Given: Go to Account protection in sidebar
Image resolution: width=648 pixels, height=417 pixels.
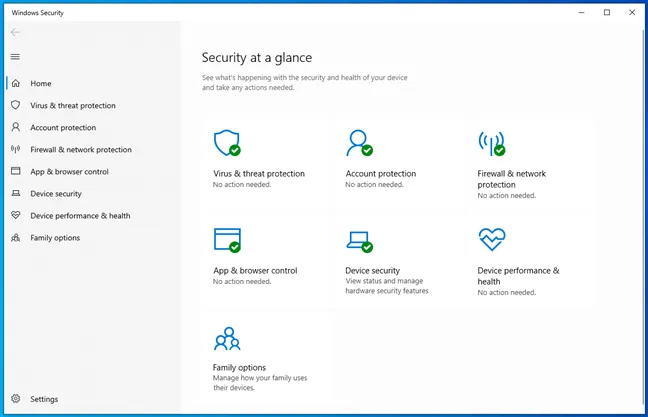Looking at the screenshot, I should tap(63, 128).
